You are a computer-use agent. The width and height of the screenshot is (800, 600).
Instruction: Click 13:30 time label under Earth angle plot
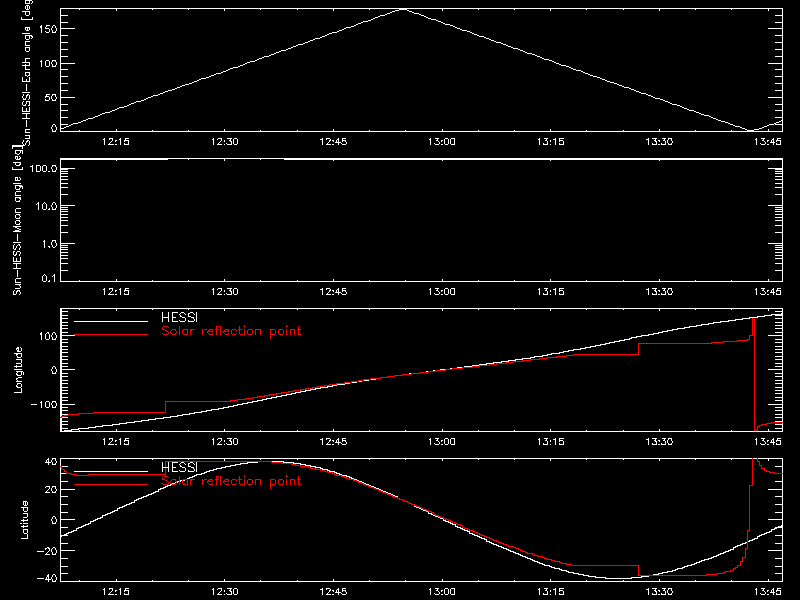pos(659,141)
